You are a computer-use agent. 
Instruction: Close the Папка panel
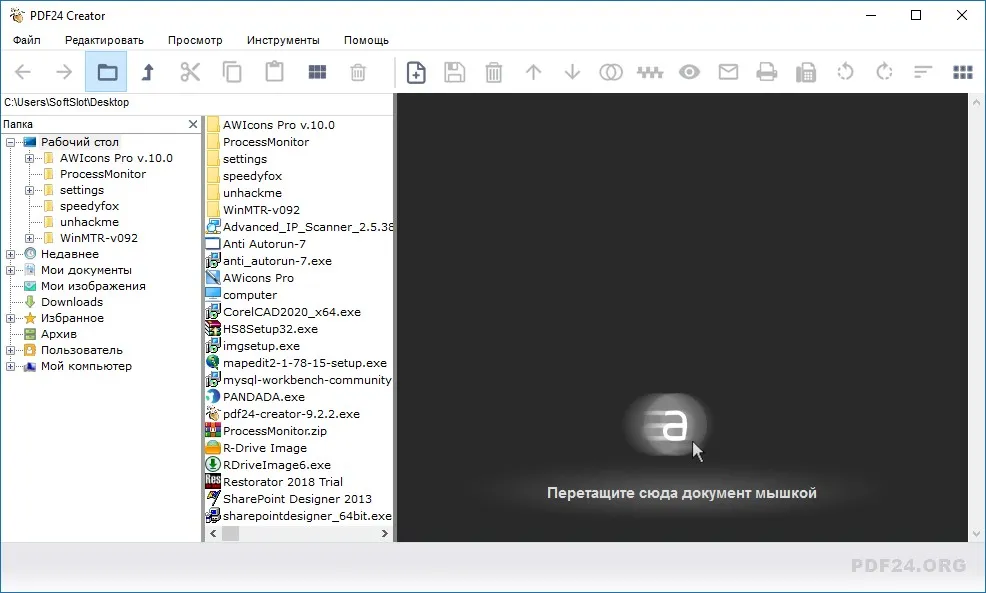(193, 125)
